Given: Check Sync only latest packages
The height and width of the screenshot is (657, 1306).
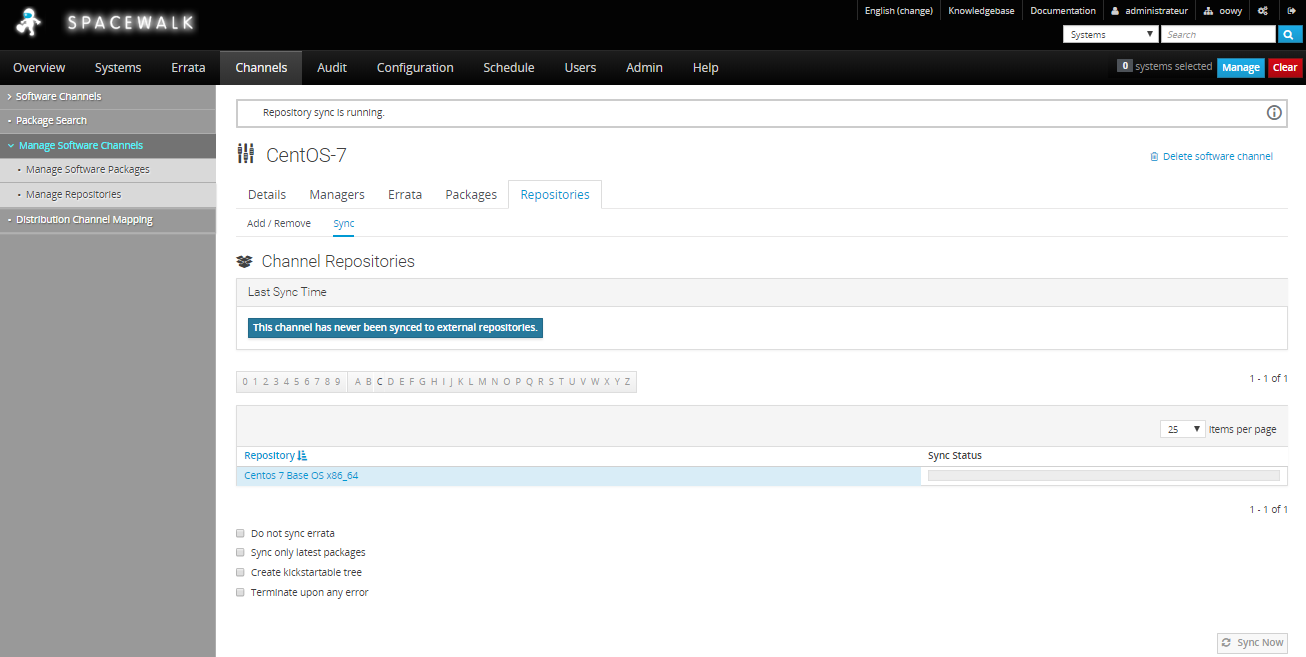Looking at the screenshot, I should coord(240,552).
